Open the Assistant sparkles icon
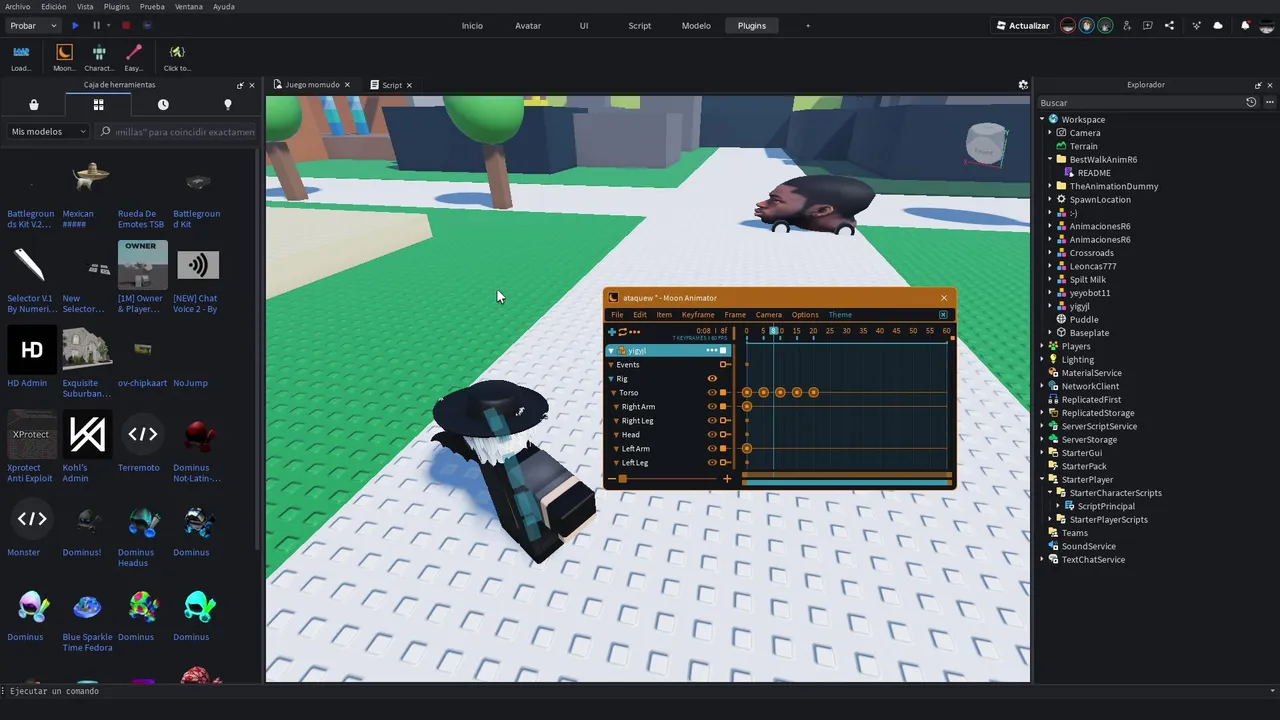Screen dimensions: 1280x720 tap(1197, 25)
